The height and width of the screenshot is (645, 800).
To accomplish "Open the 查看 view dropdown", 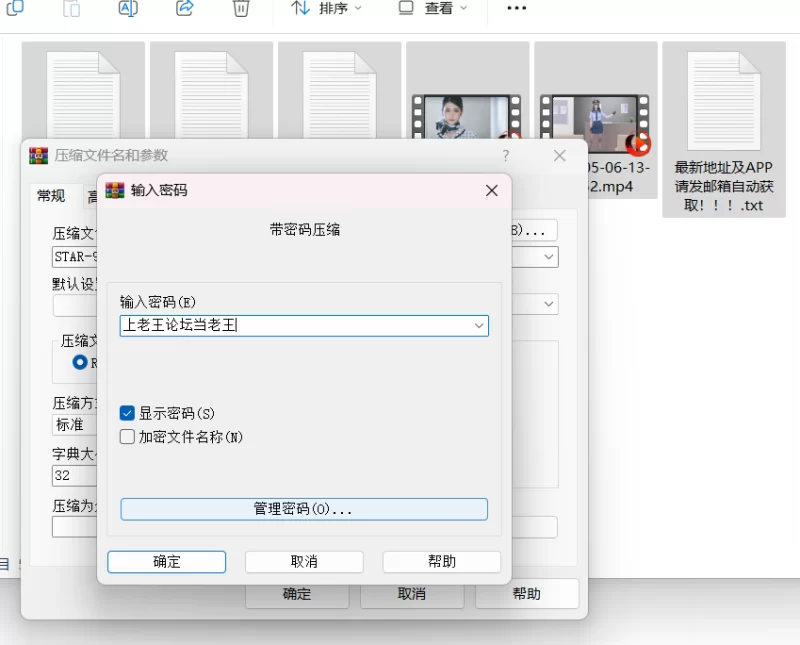I will click(433, 8).
